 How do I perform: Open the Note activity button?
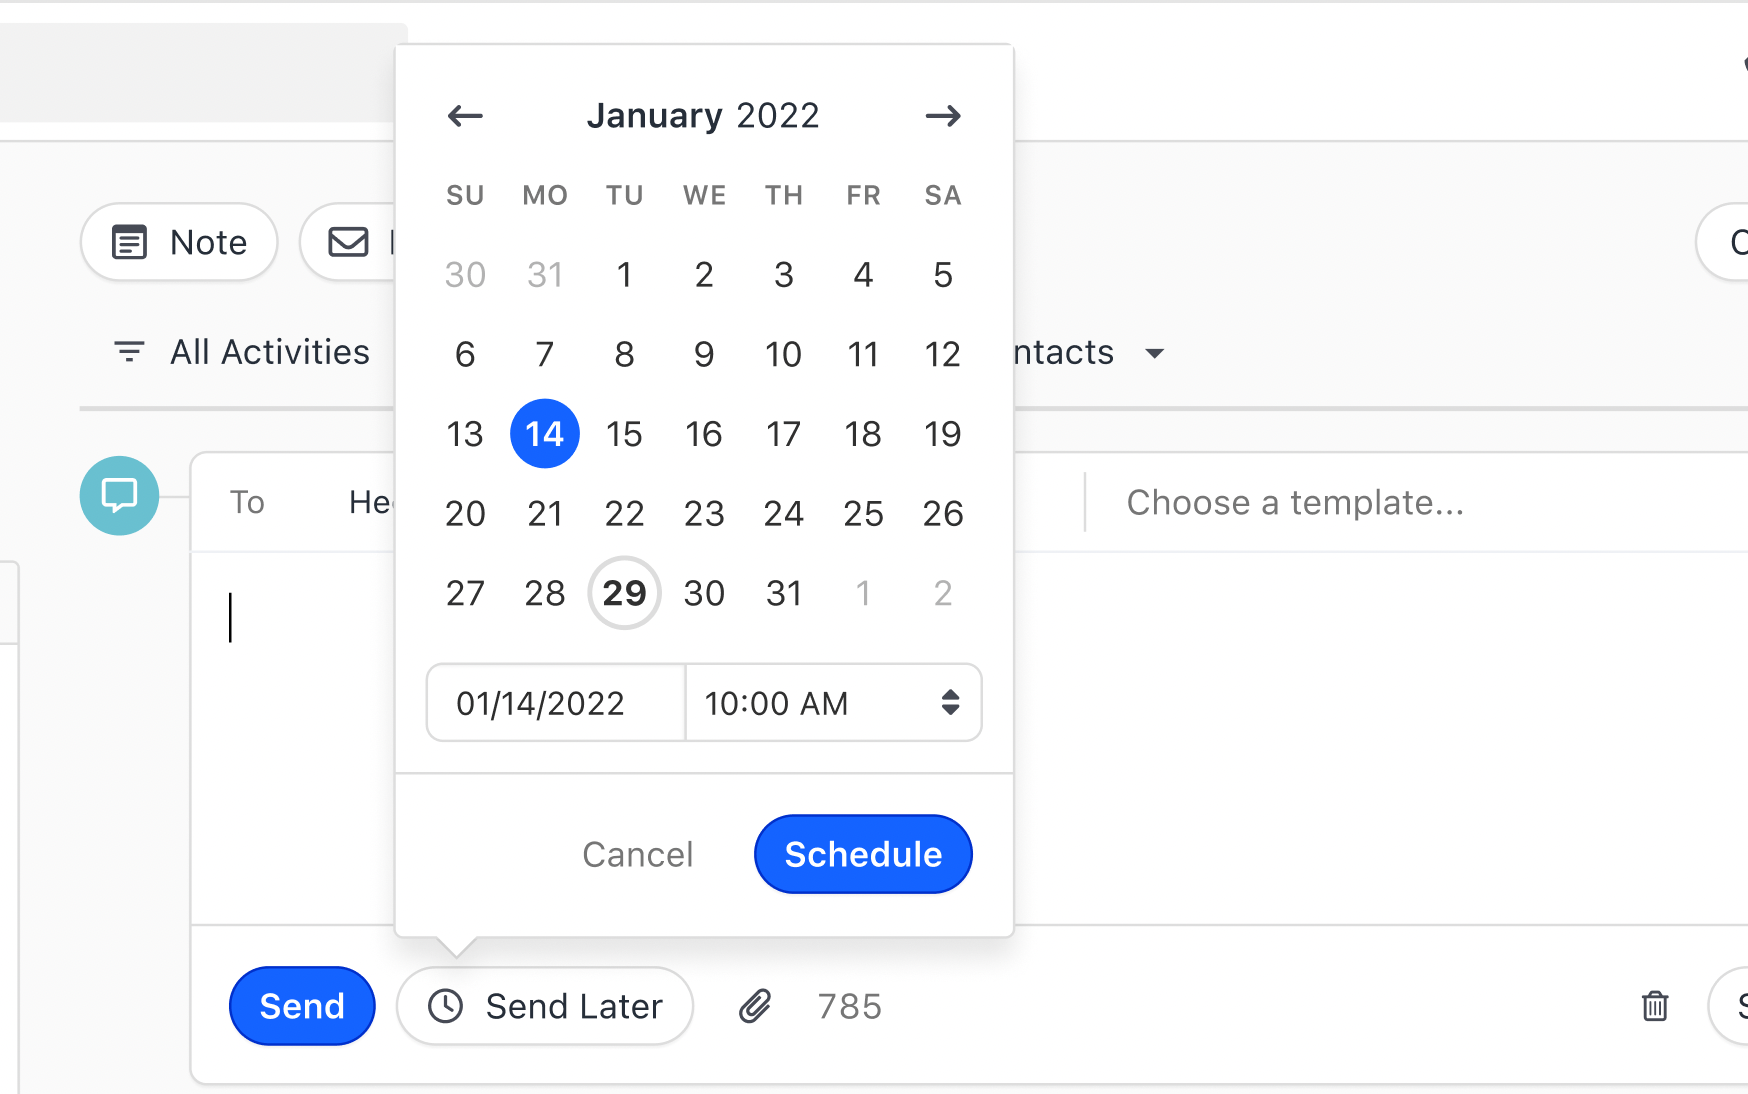[x=179, y=242]
